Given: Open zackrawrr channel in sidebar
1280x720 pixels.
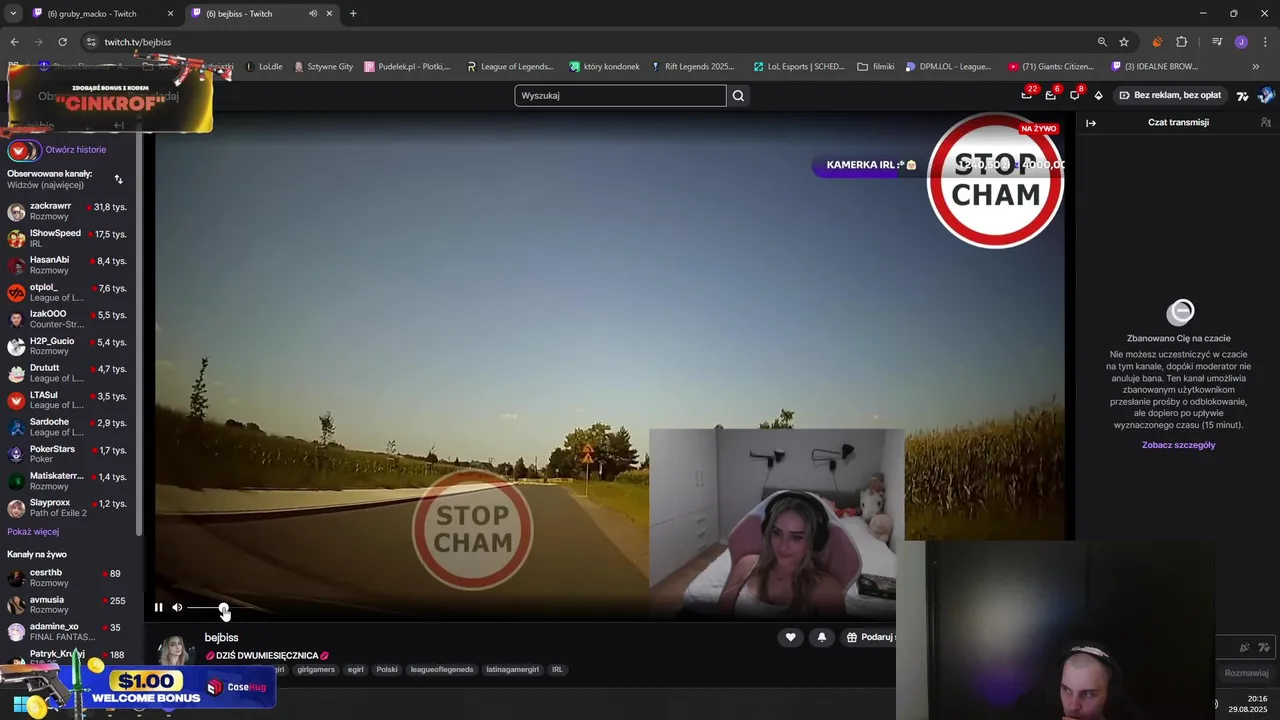Looking at the screenshot, I should (68, 211).
